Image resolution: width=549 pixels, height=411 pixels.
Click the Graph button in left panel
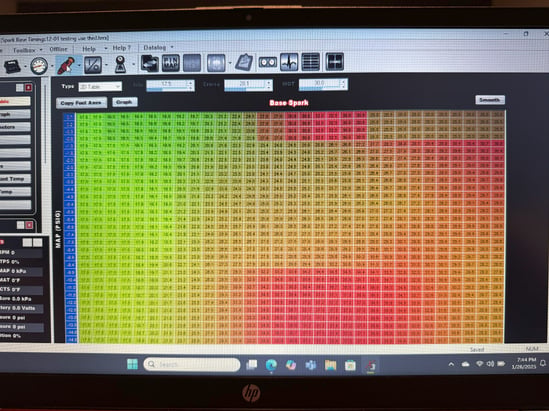(x=15, y=114)
